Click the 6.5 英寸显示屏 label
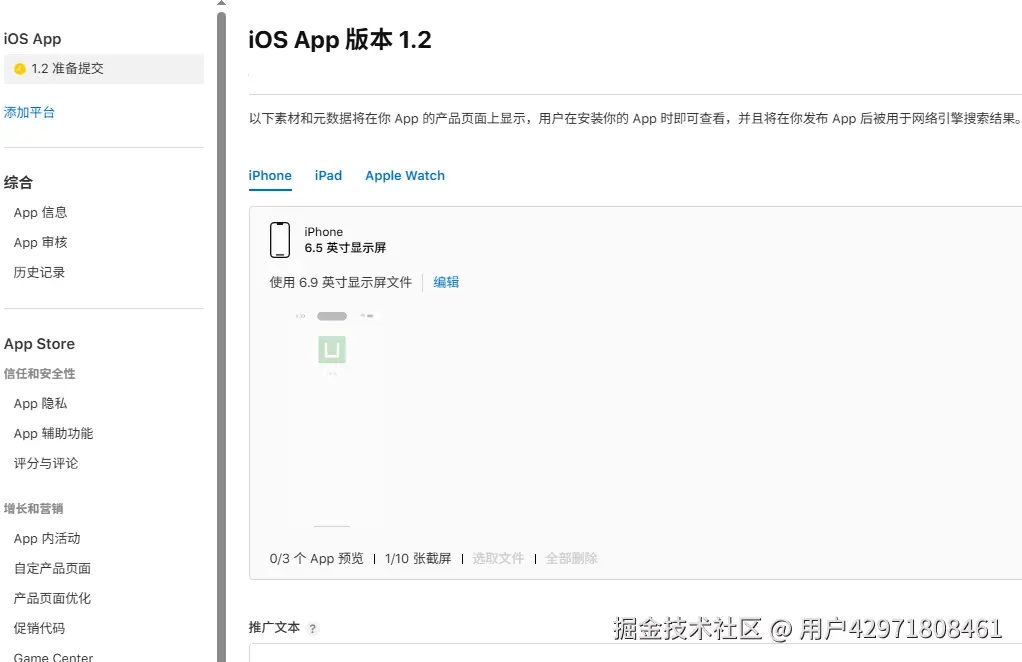 pyautogui.click(x=345, y=248)
